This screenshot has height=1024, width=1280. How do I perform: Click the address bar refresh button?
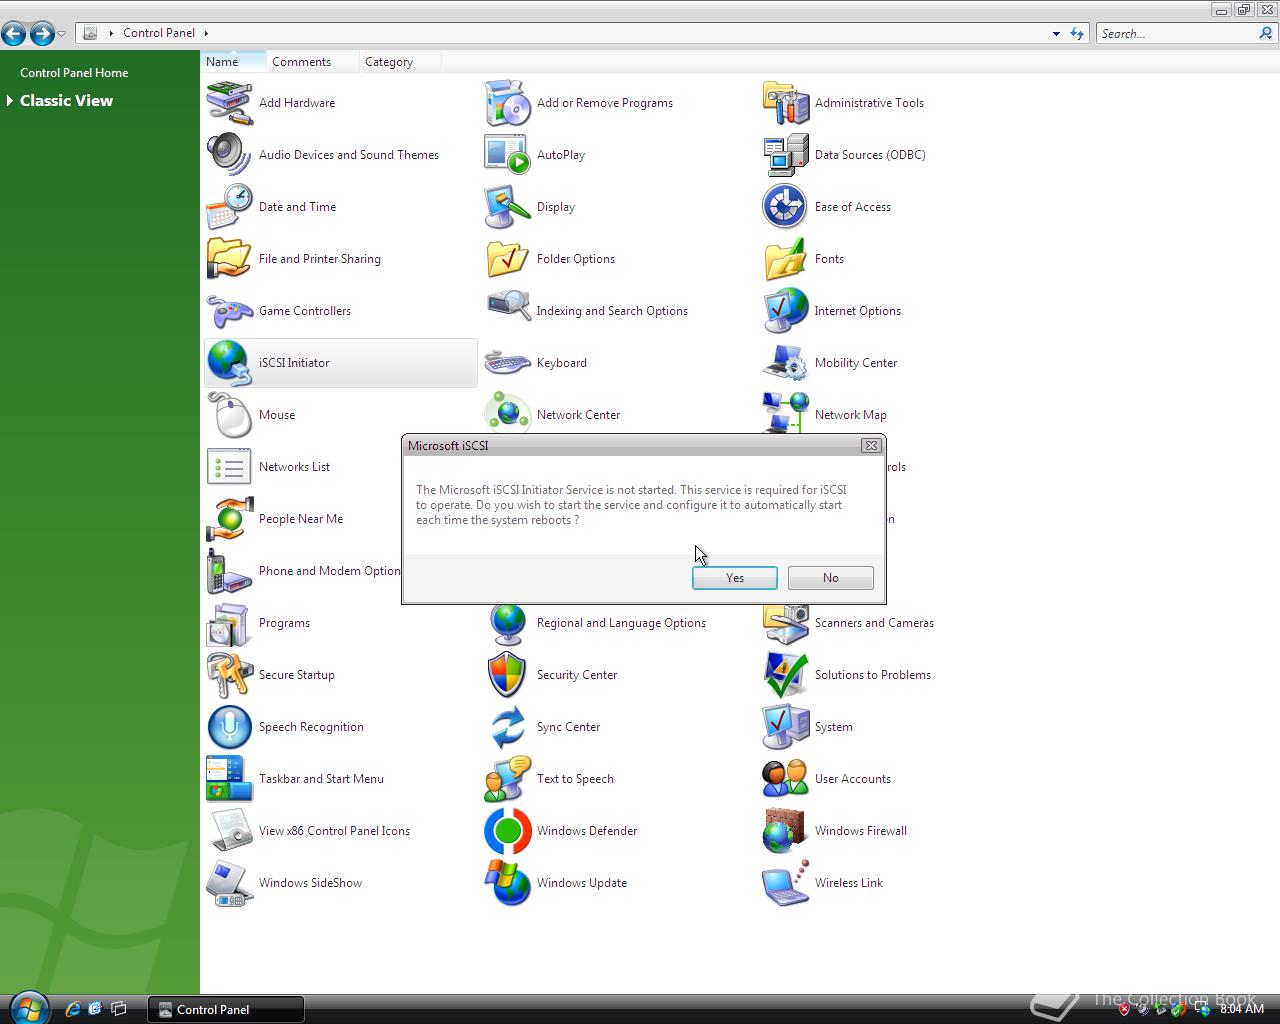click(1077, 34)
